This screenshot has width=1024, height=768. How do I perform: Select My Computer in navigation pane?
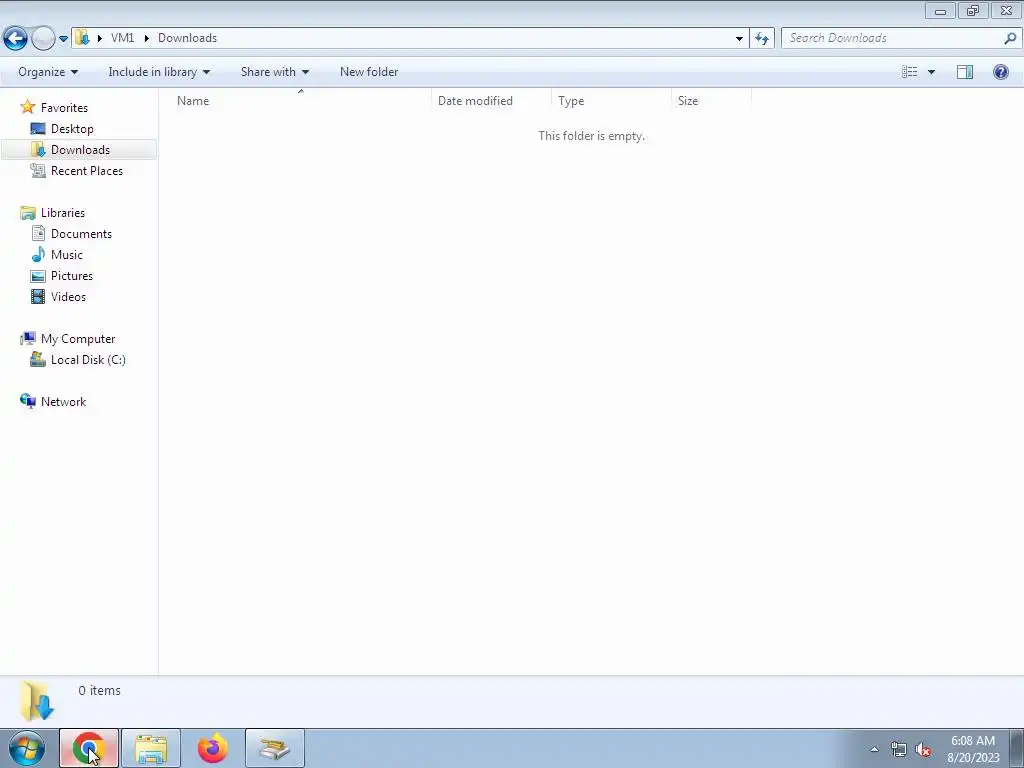[78, 339]
